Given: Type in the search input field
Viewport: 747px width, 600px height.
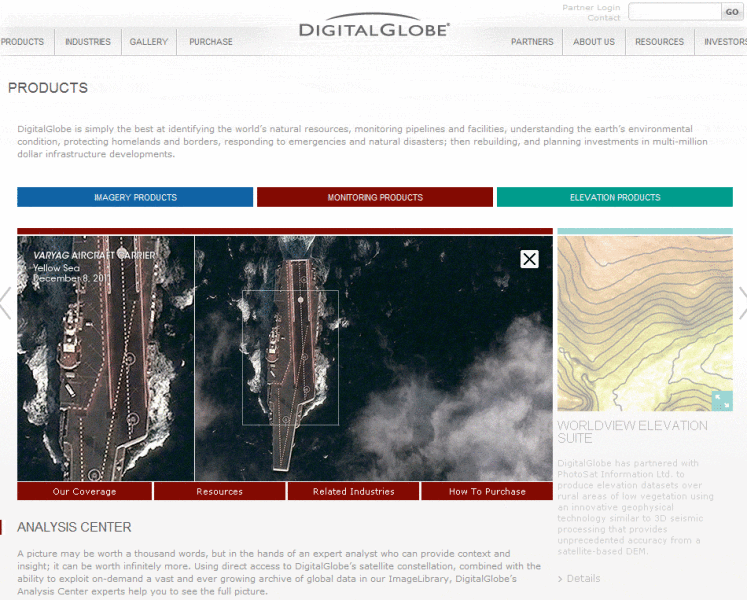Looking at the screenshot, I should (673, 12).
